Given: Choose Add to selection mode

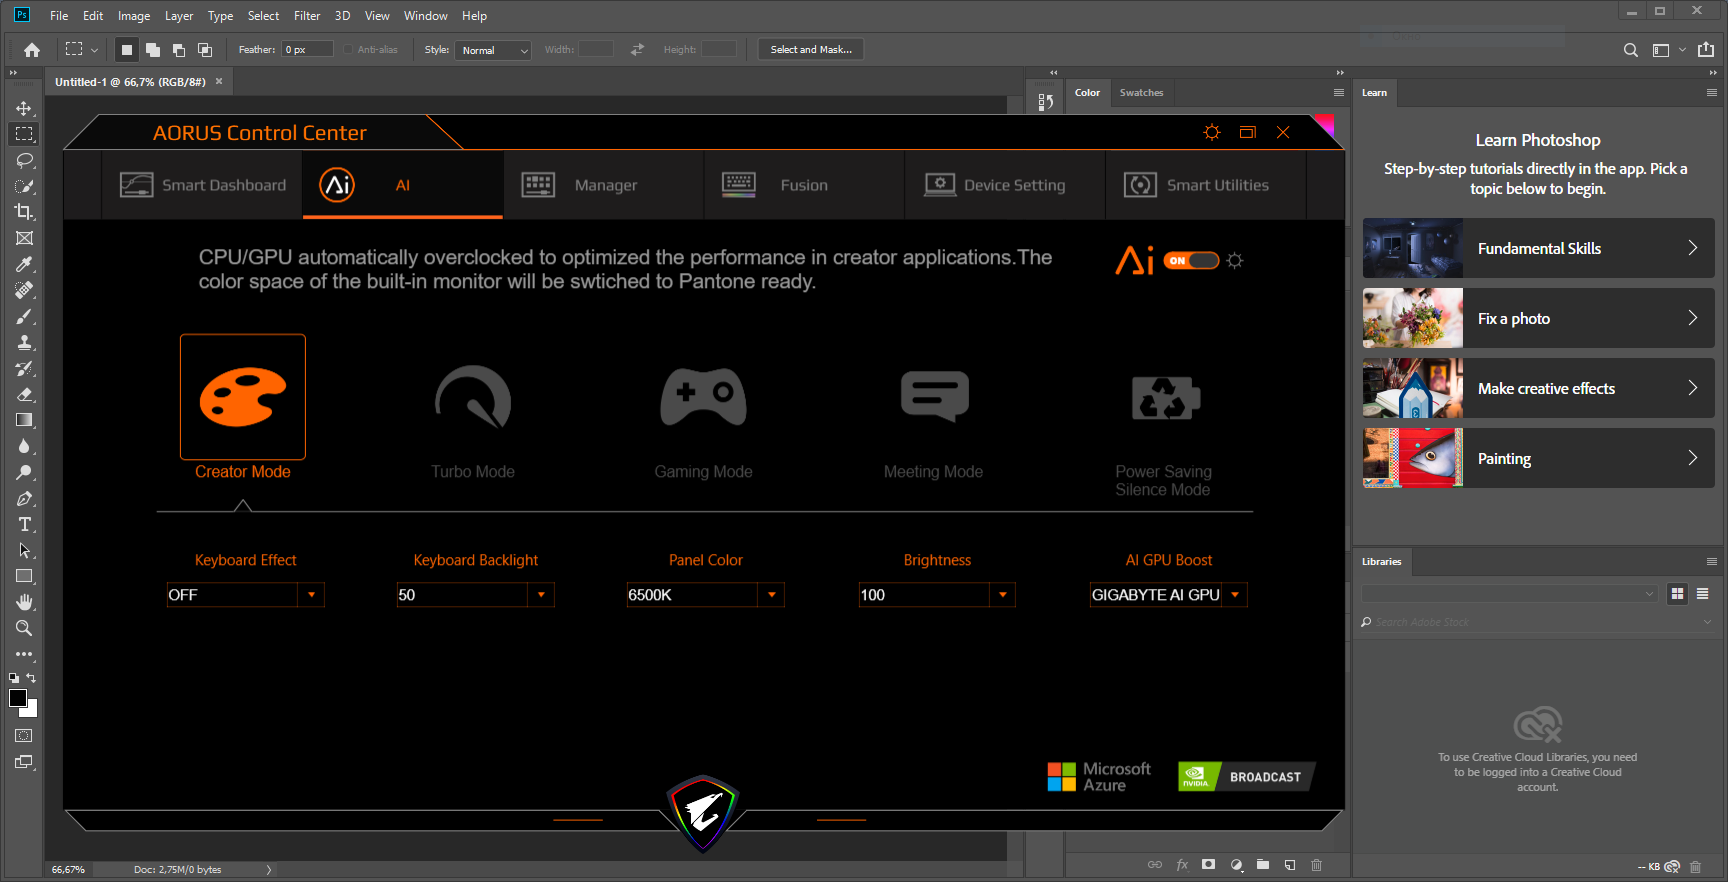Looking at the screenshot, I should click(x=153, y=50).
